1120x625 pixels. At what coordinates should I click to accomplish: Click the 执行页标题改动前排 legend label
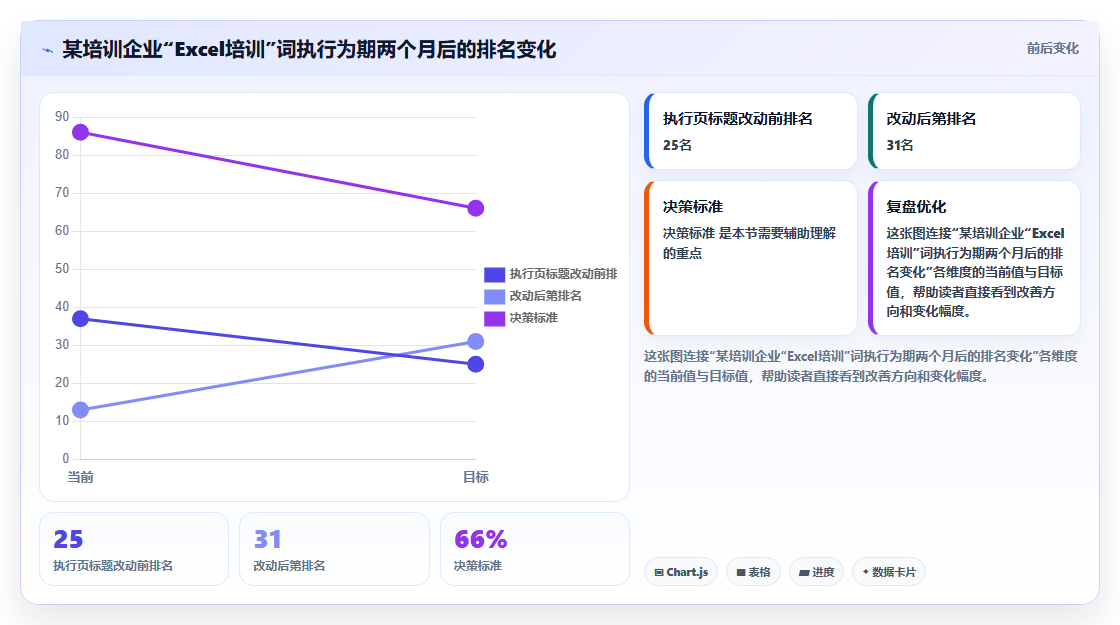tap(563, 274)
